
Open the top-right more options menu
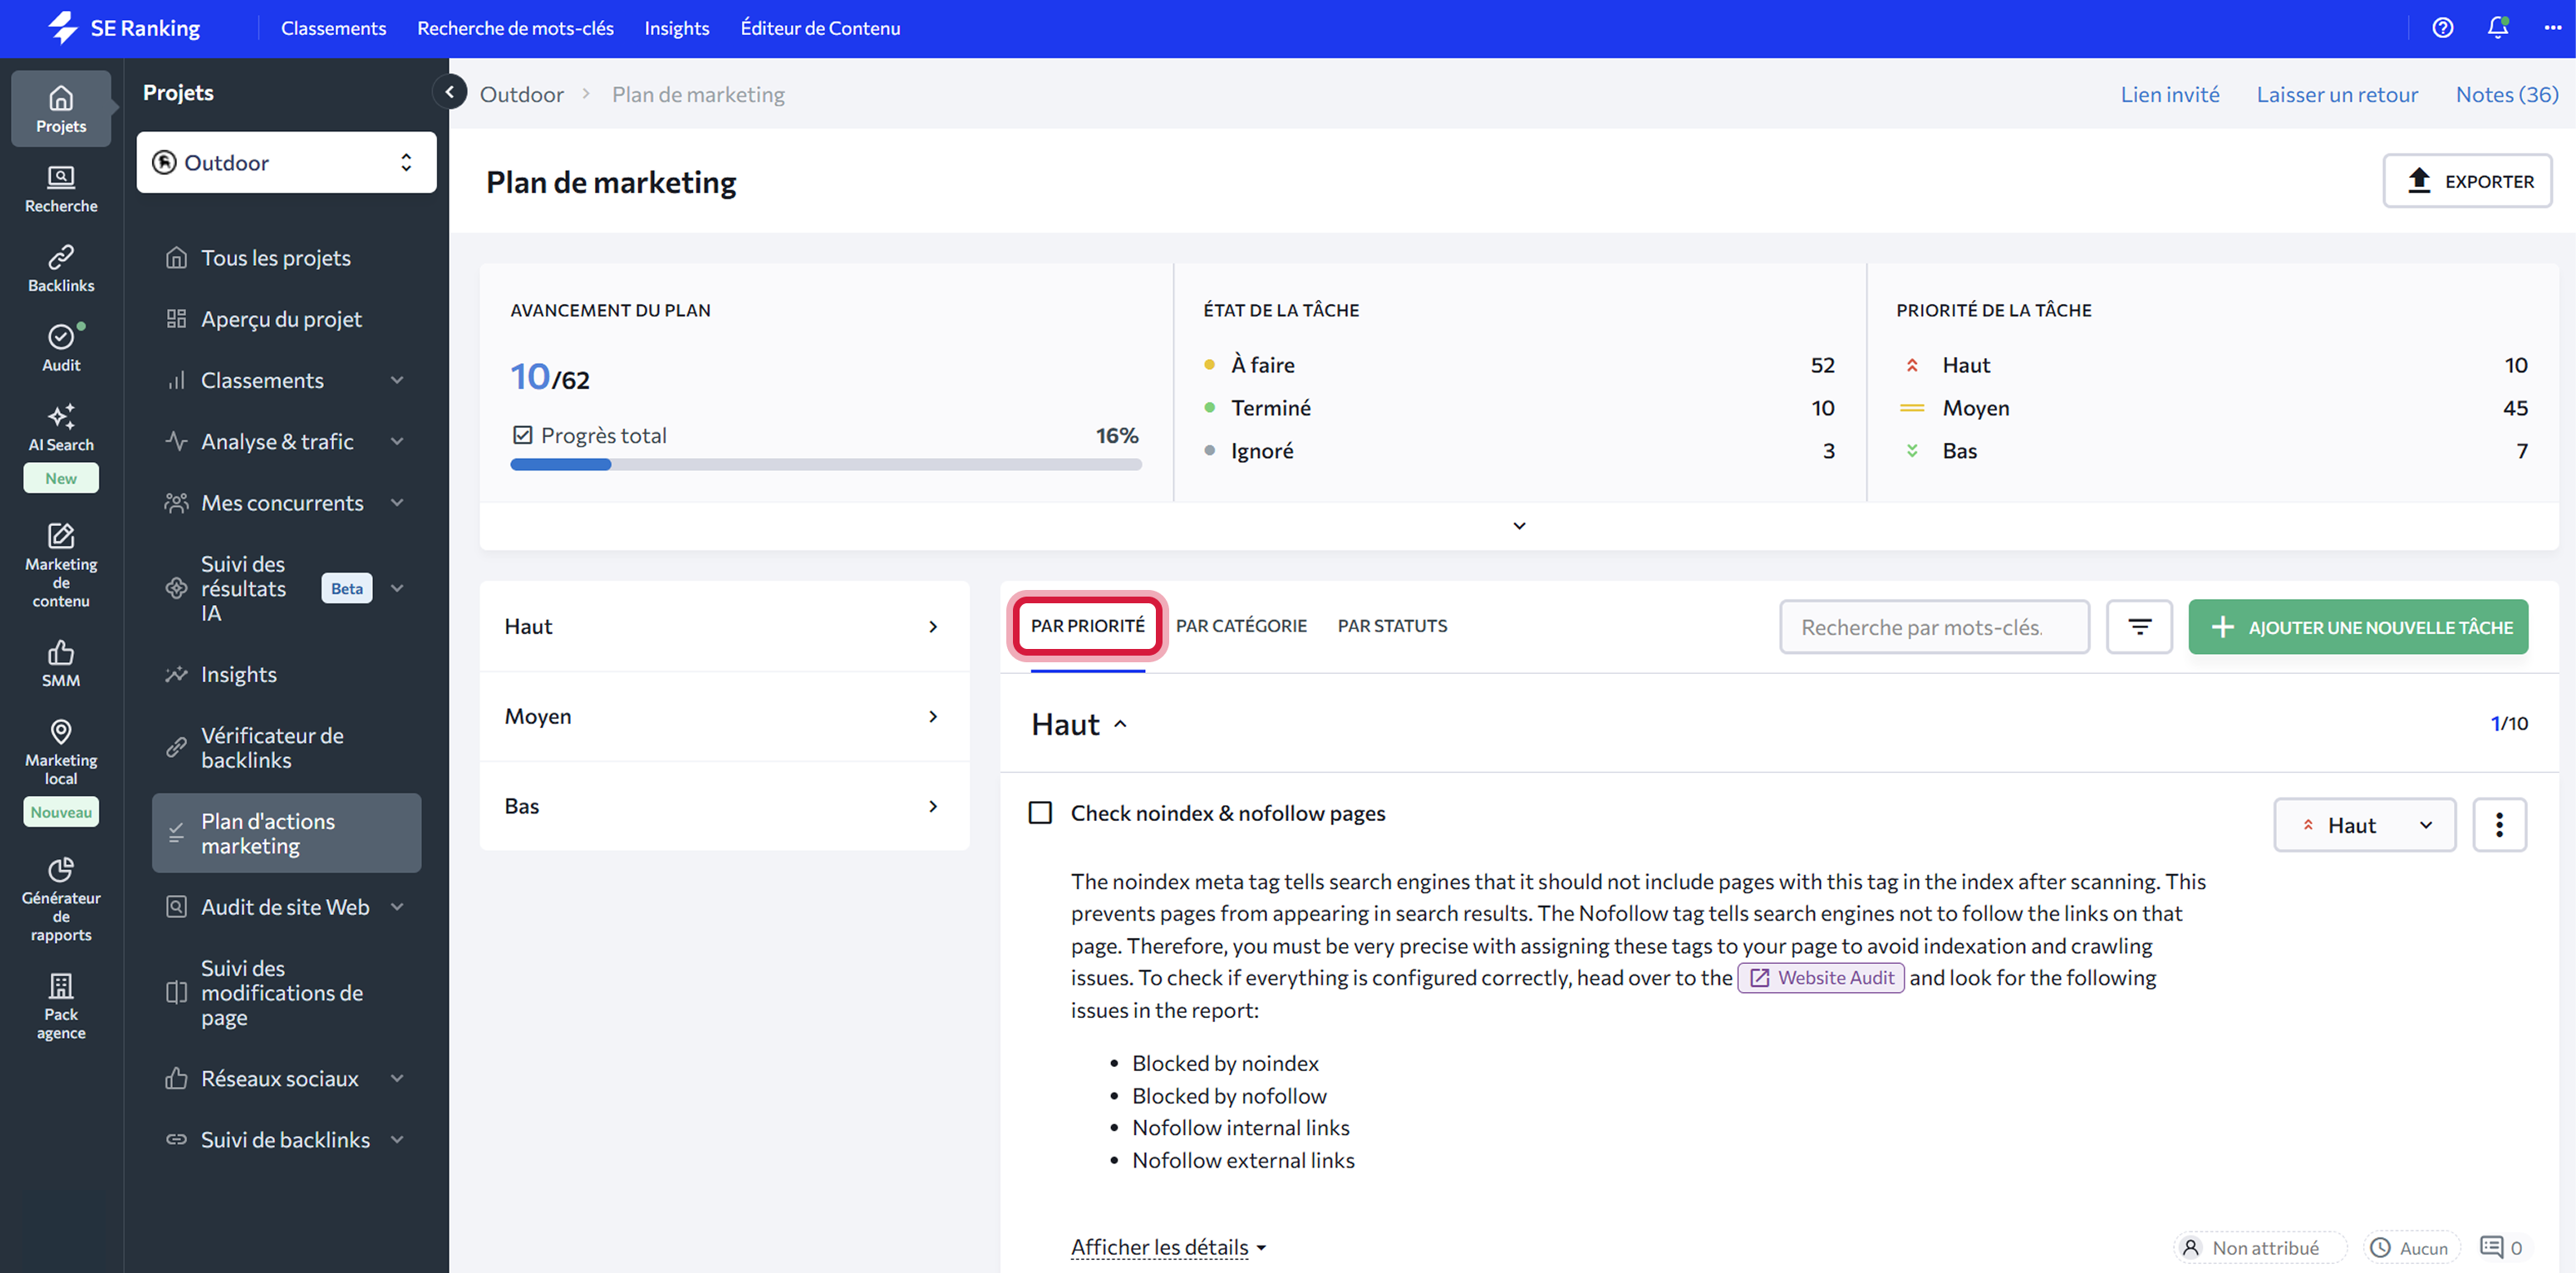click(x=2552, y=28)
